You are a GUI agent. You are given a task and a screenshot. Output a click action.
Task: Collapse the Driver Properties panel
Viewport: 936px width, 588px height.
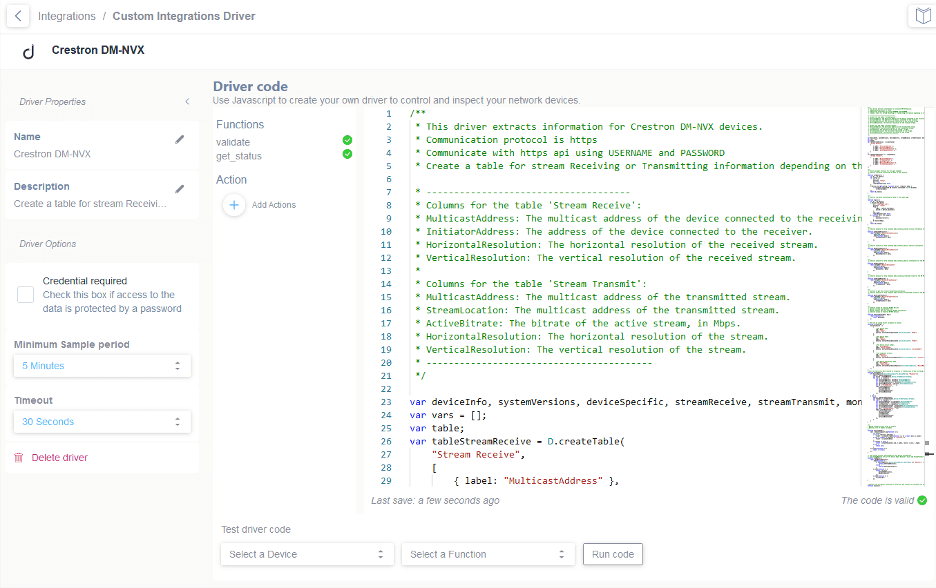(x=187, y=101)
